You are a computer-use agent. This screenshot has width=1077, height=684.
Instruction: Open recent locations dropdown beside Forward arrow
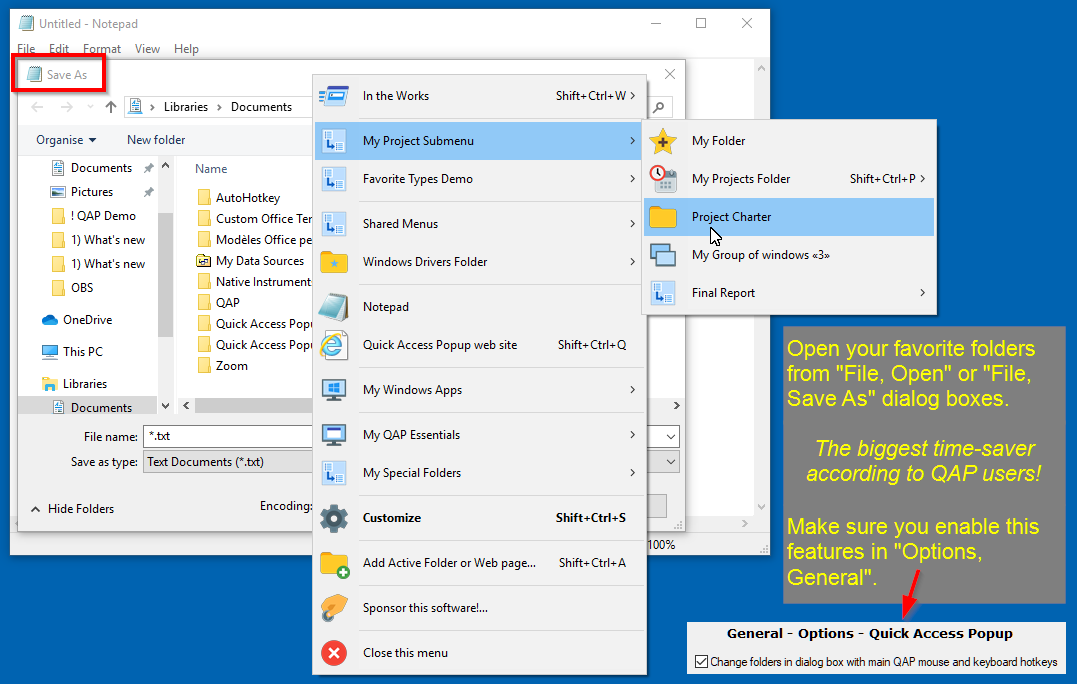tap(90, 107)
